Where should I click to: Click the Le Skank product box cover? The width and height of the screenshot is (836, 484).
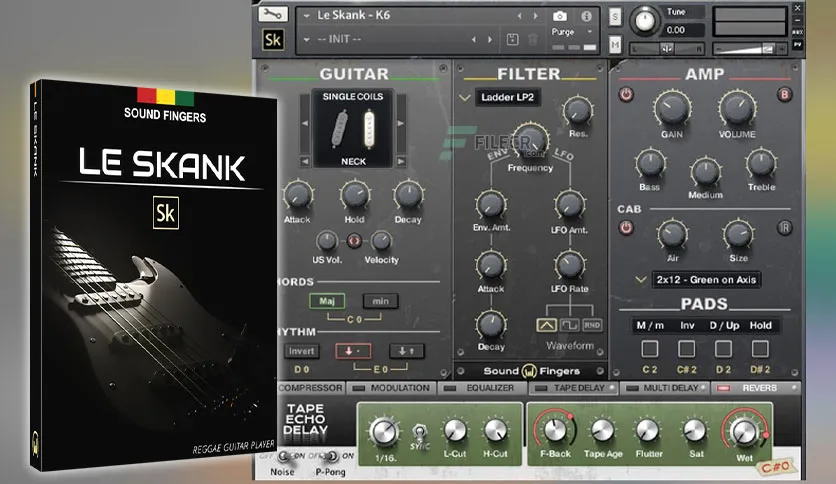155,276
